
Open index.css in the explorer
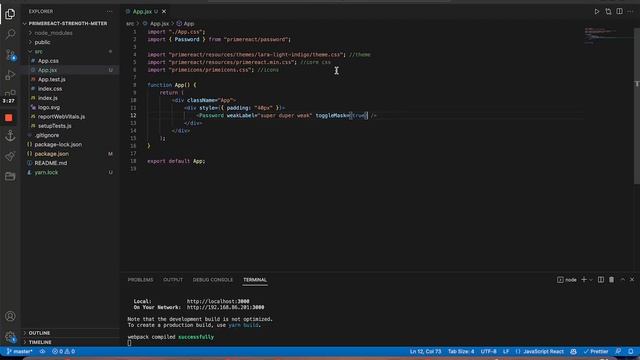pyautogui.click(x=50, y=89)
